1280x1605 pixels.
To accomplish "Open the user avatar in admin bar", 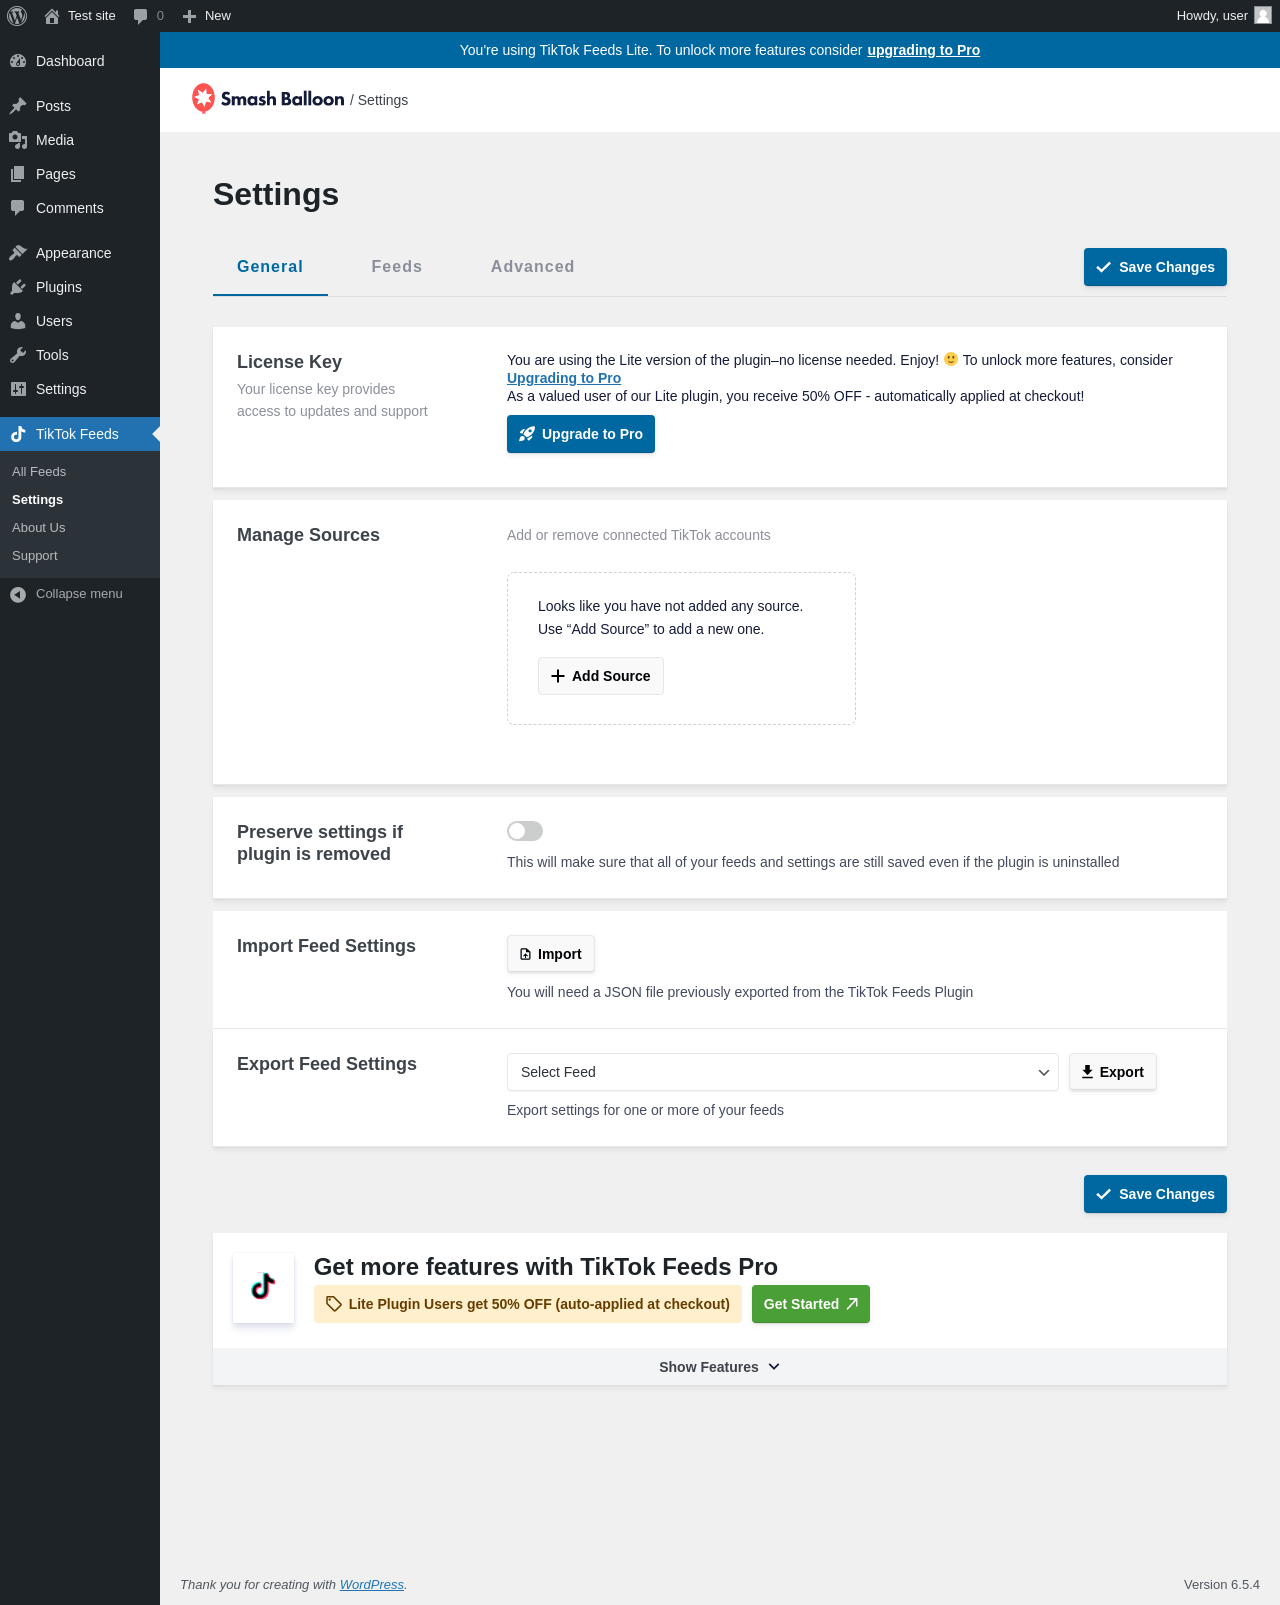I will pos(1263,15).
